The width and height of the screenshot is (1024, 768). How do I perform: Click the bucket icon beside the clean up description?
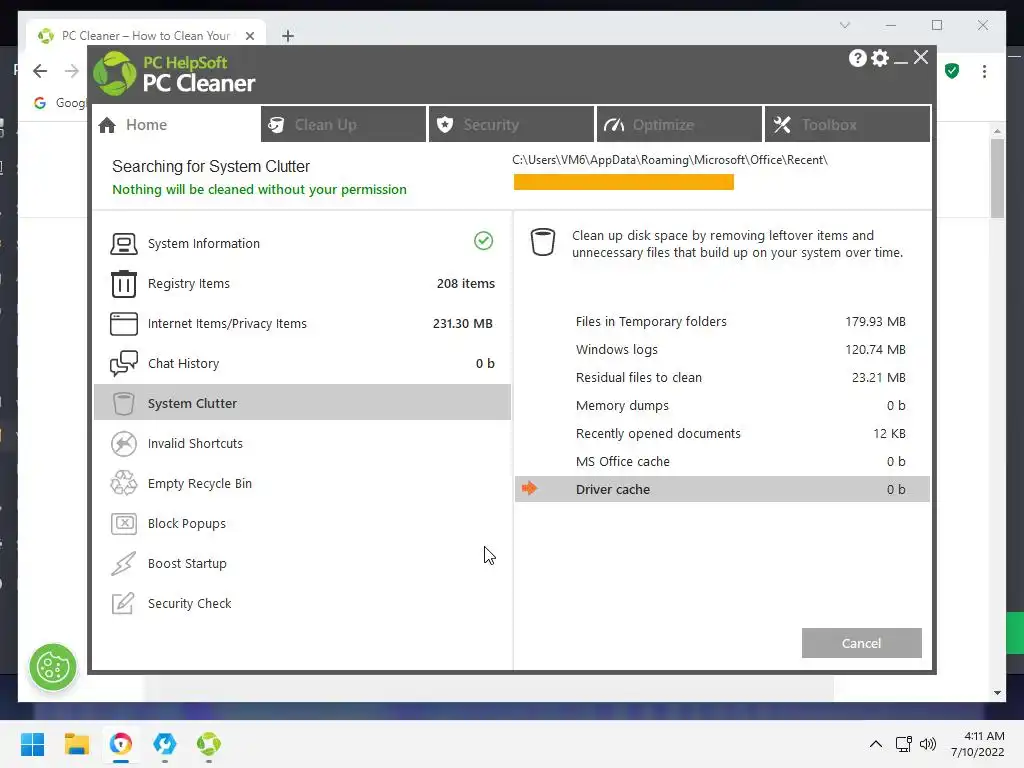tap(543, 242)
